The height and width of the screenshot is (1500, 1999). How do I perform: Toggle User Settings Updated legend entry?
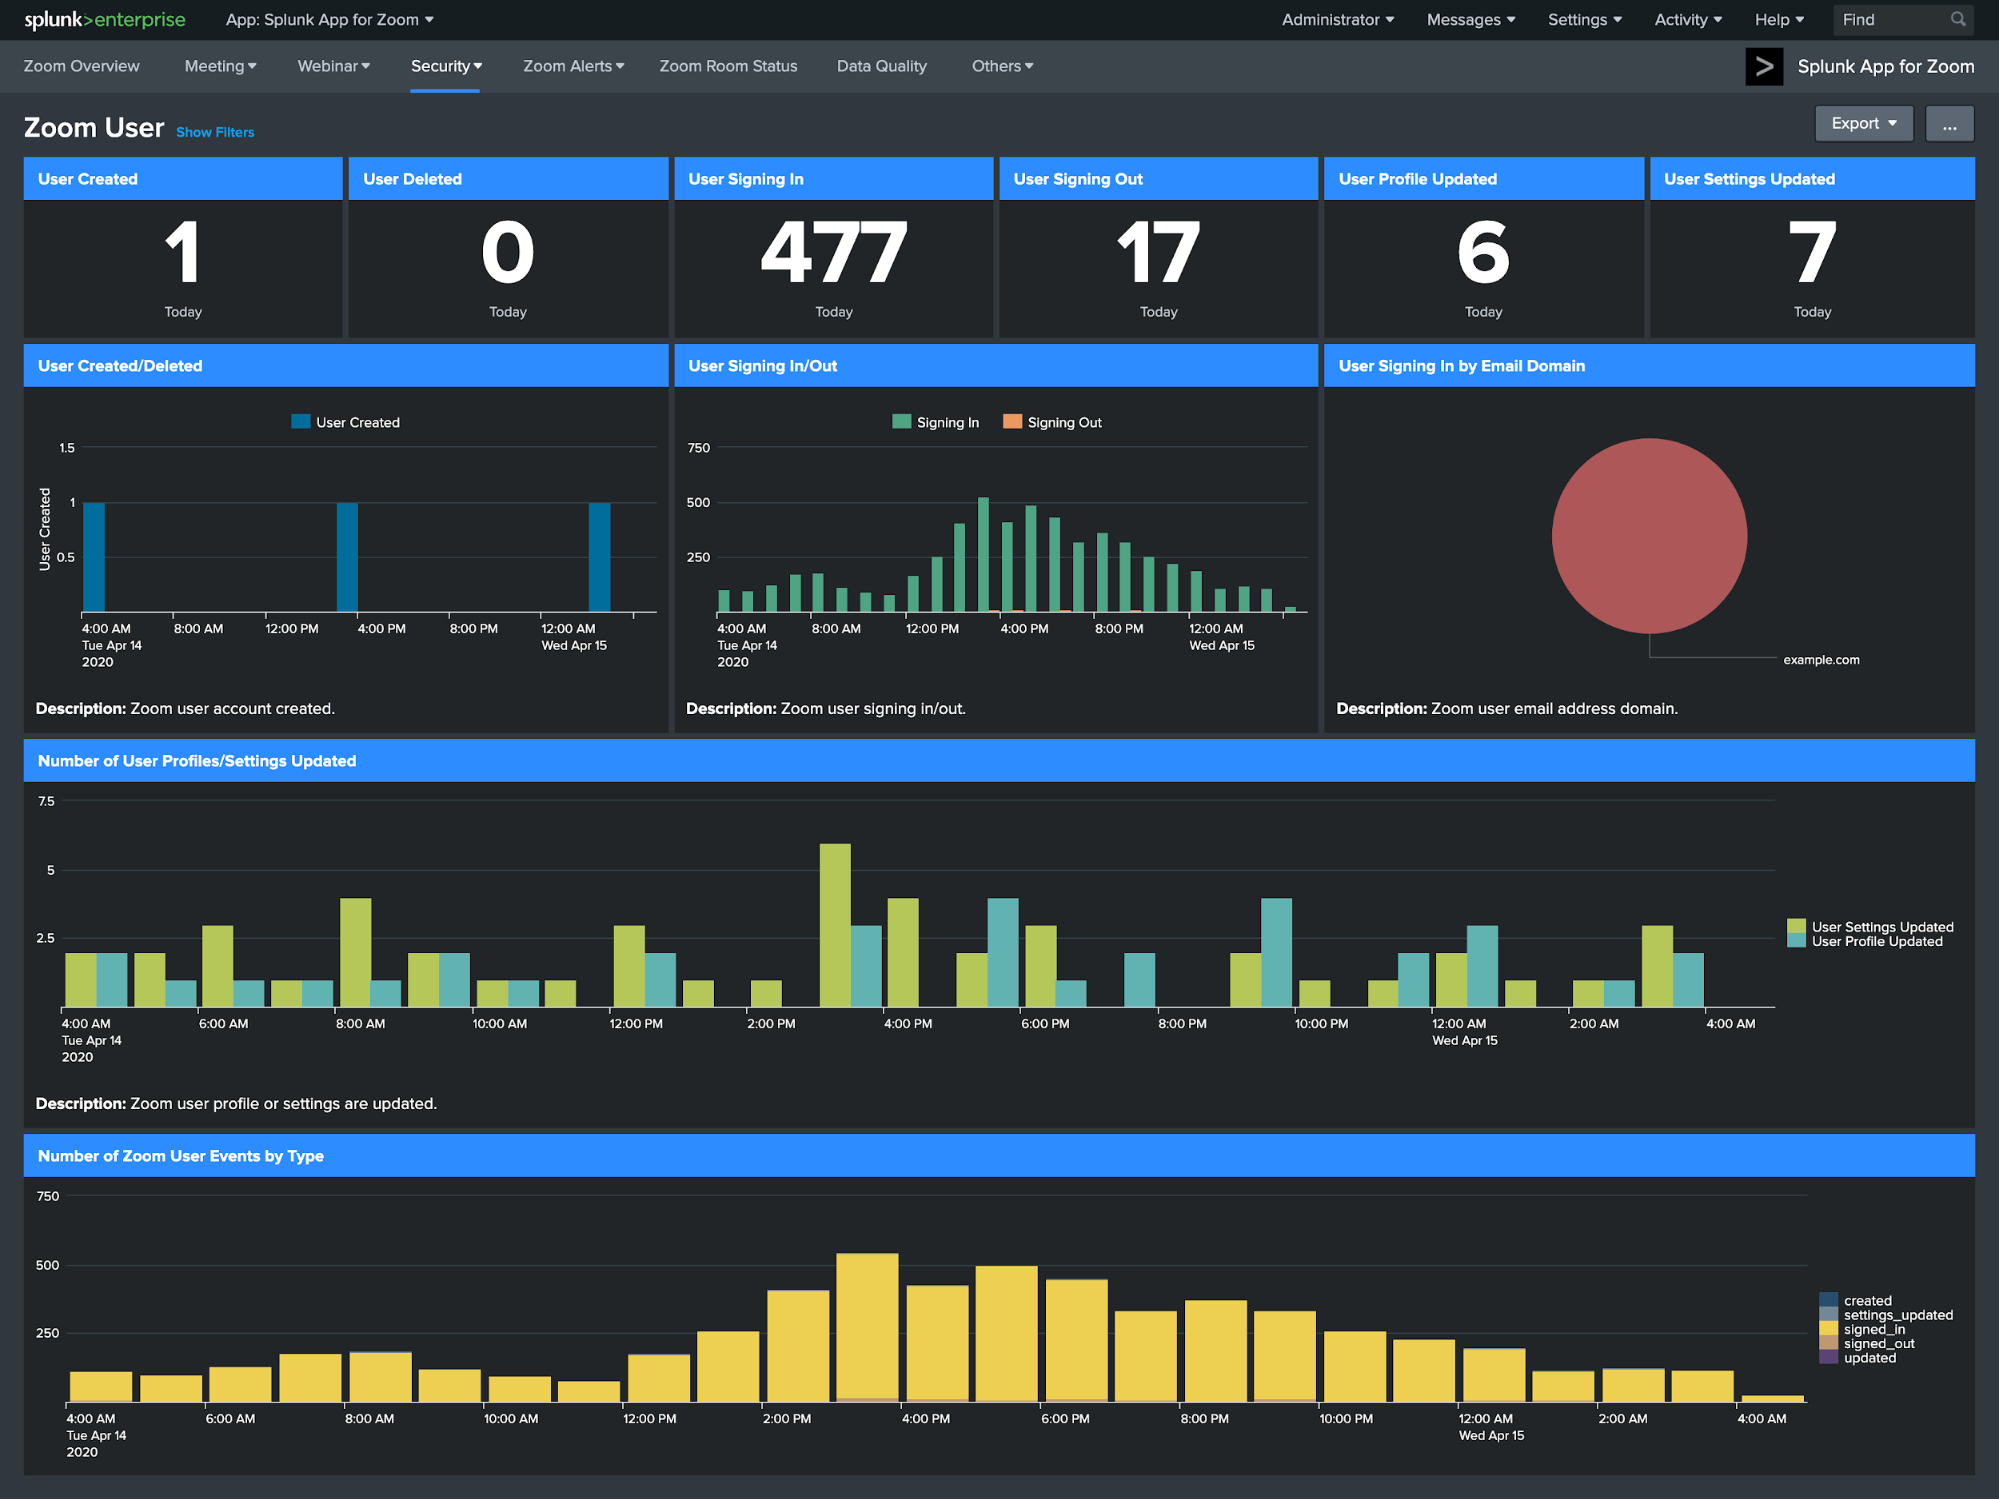[1870, 927]
